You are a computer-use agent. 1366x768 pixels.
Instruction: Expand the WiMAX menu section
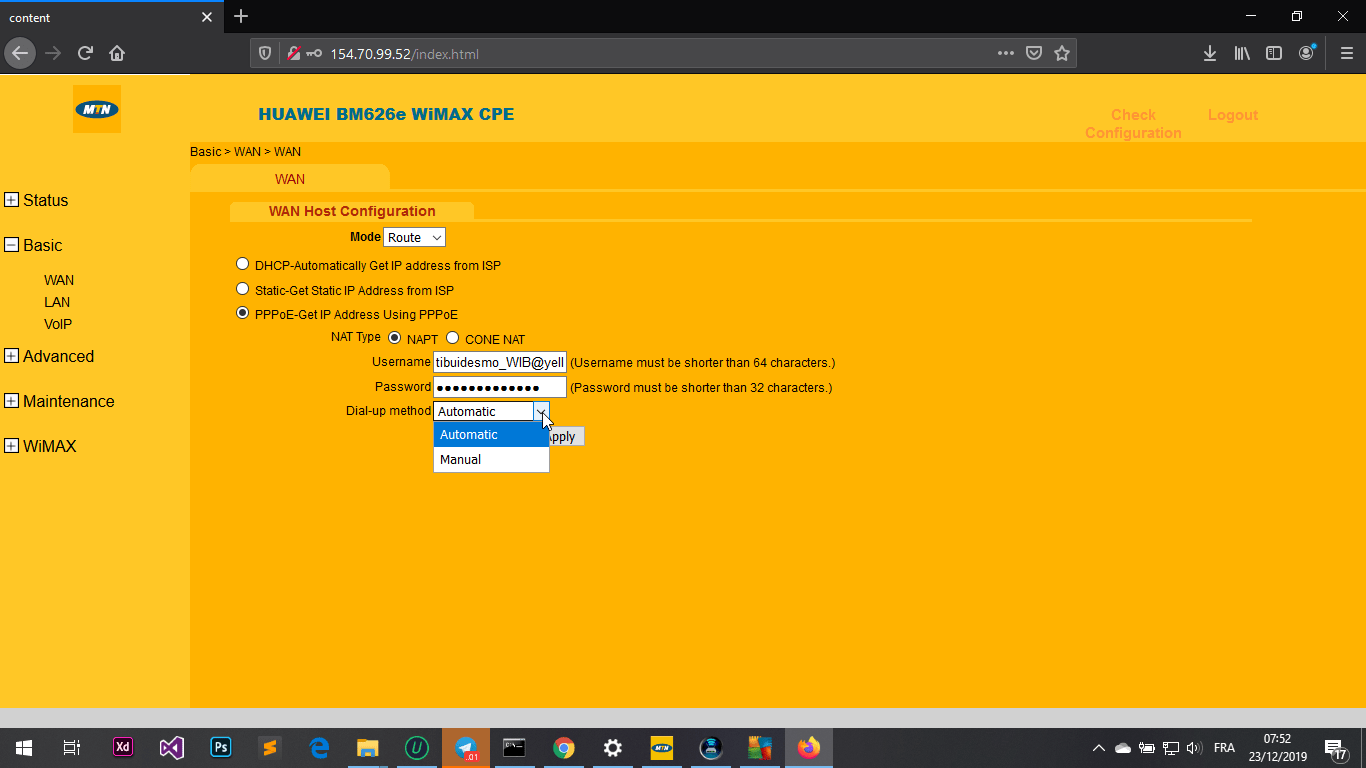tap(12, 446)
